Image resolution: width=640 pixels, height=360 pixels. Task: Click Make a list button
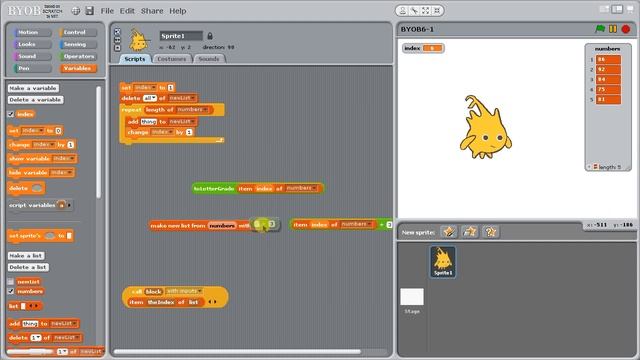[26, 256]
